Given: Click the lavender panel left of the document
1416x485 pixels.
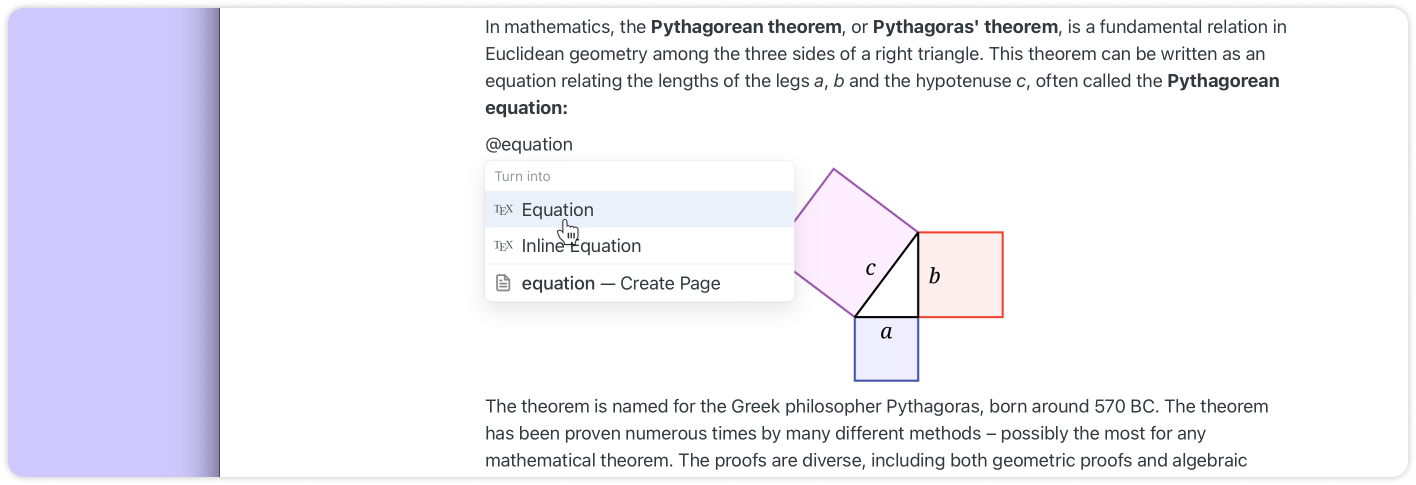Looking at the screenshot, I should (x=110, y=242).
